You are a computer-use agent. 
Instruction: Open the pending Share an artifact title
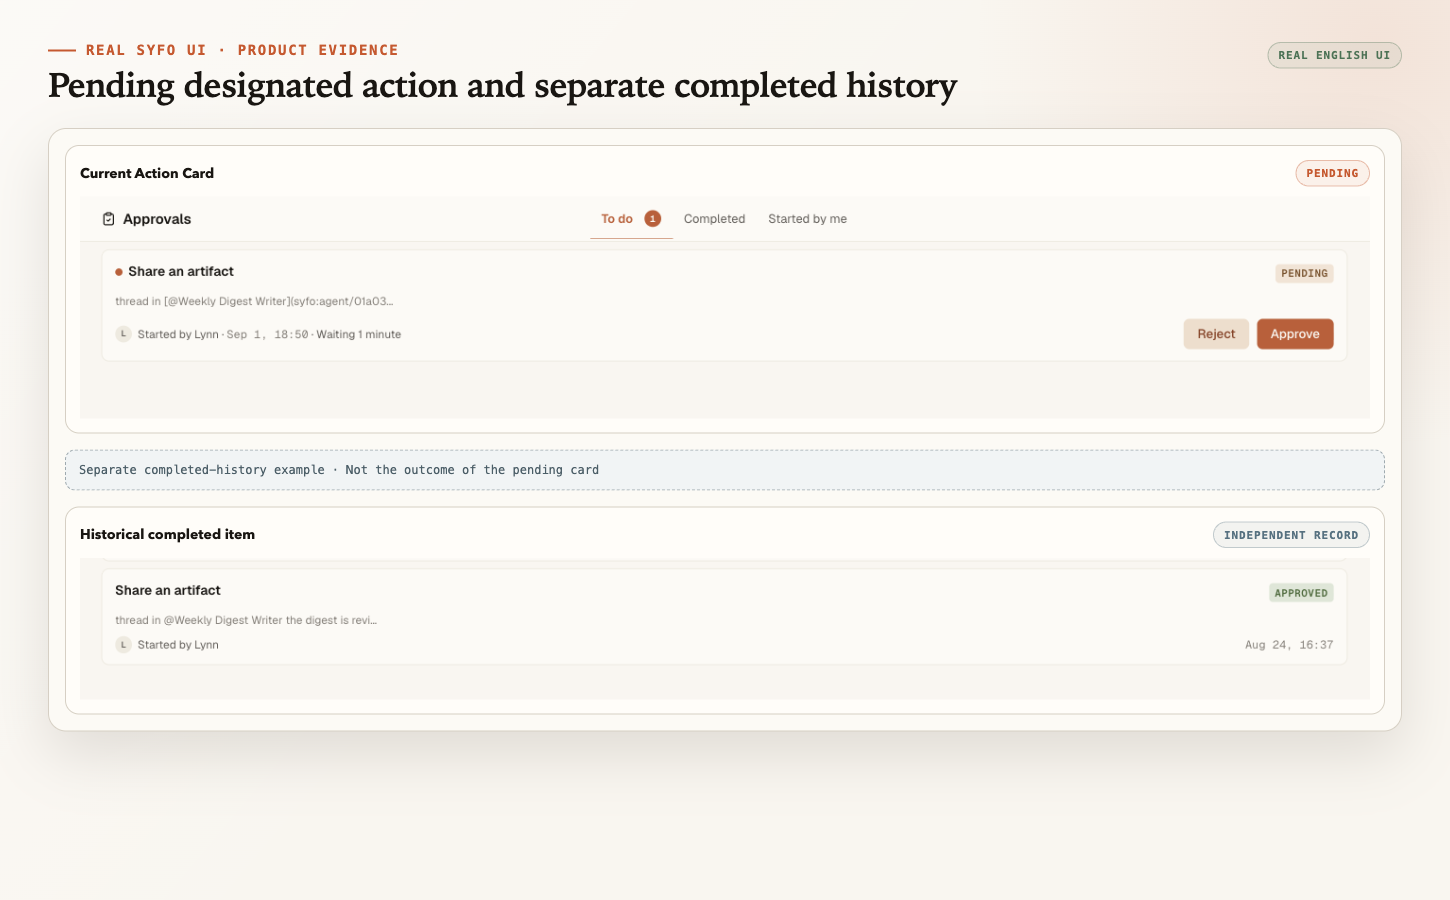coord(181,272)
